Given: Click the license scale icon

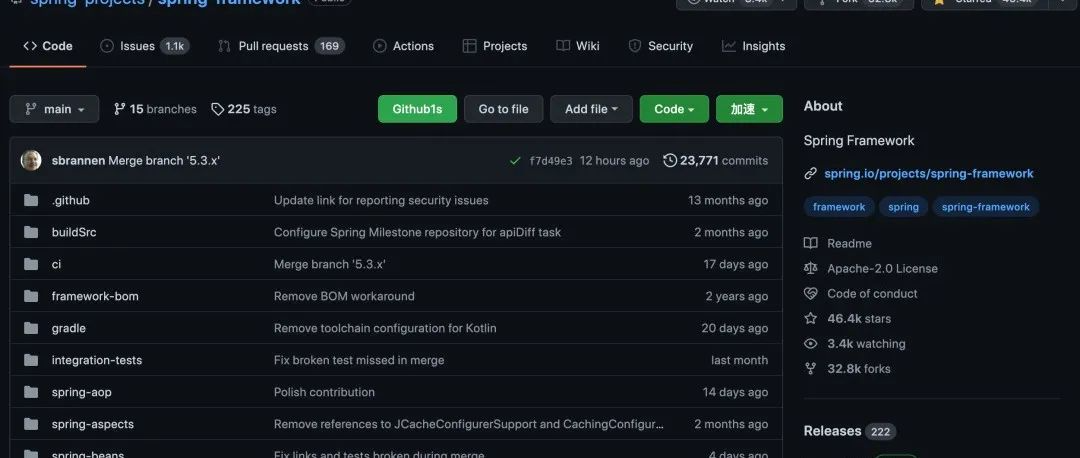Looking at the screenshot, I should (811, 268).
